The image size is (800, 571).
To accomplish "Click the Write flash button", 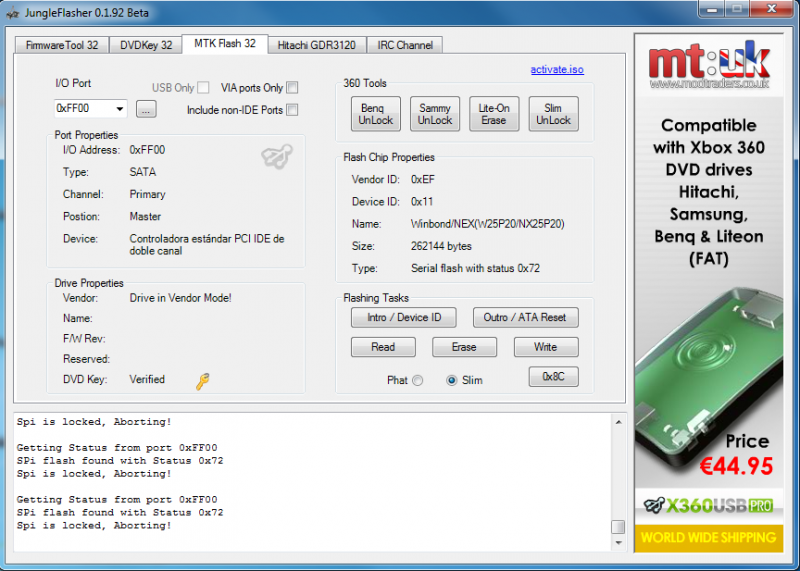I will (x=546, y=347).
